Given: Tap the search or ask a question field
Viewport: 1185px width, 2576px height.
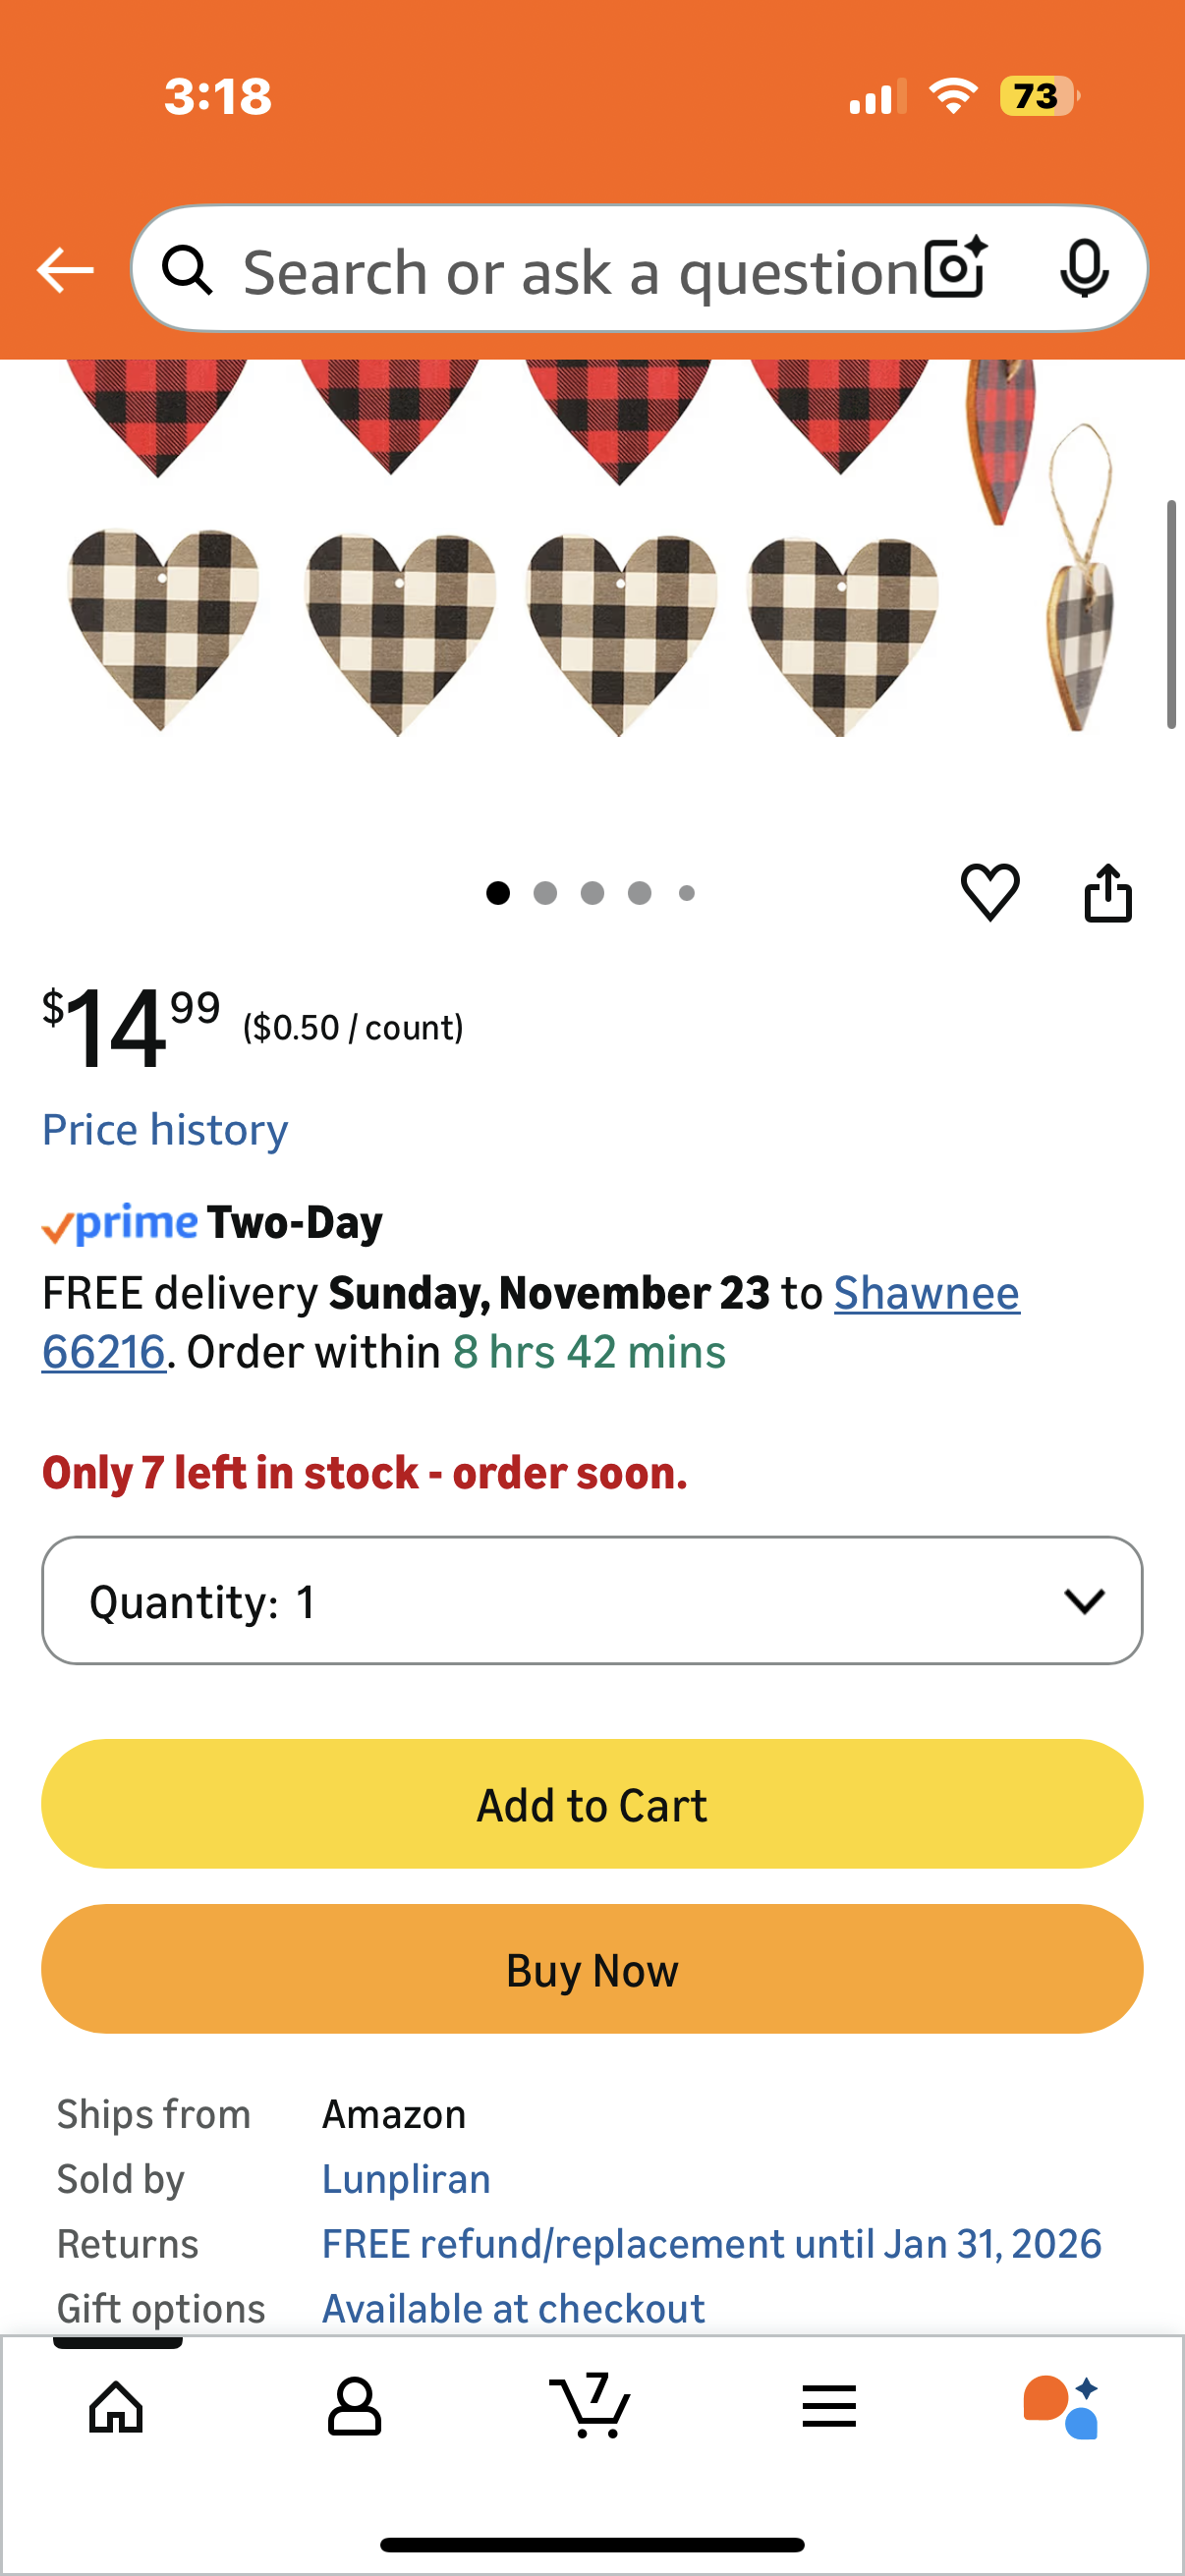Looking at the screenshot, I should [x=580, y=271].
